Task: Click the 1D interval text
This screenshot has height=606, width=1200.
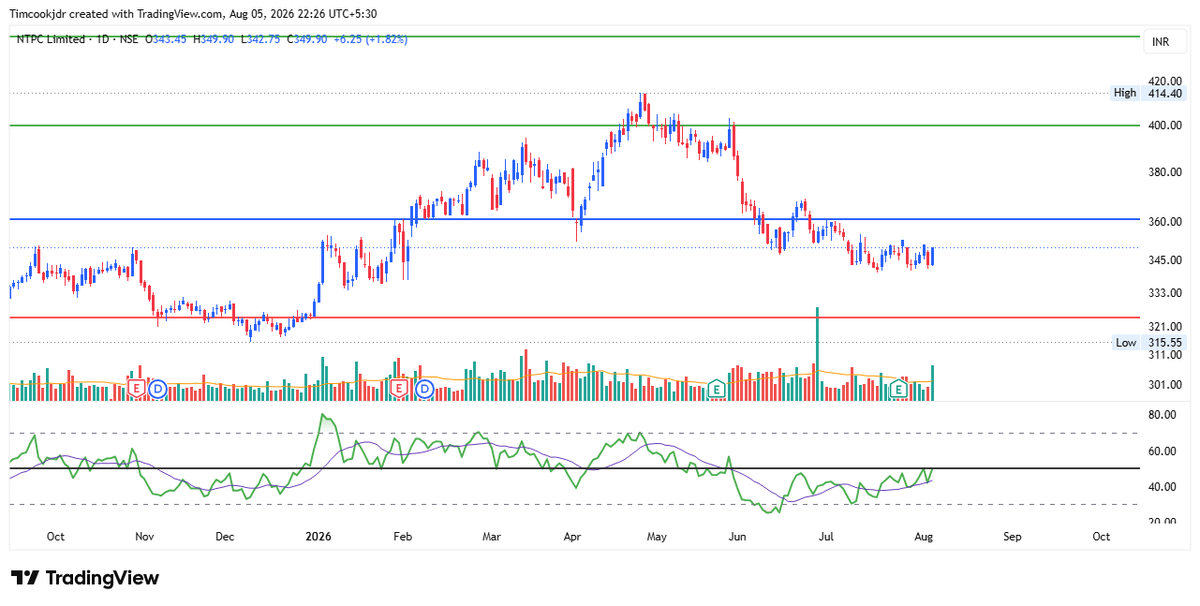Action: click(101, 39)
